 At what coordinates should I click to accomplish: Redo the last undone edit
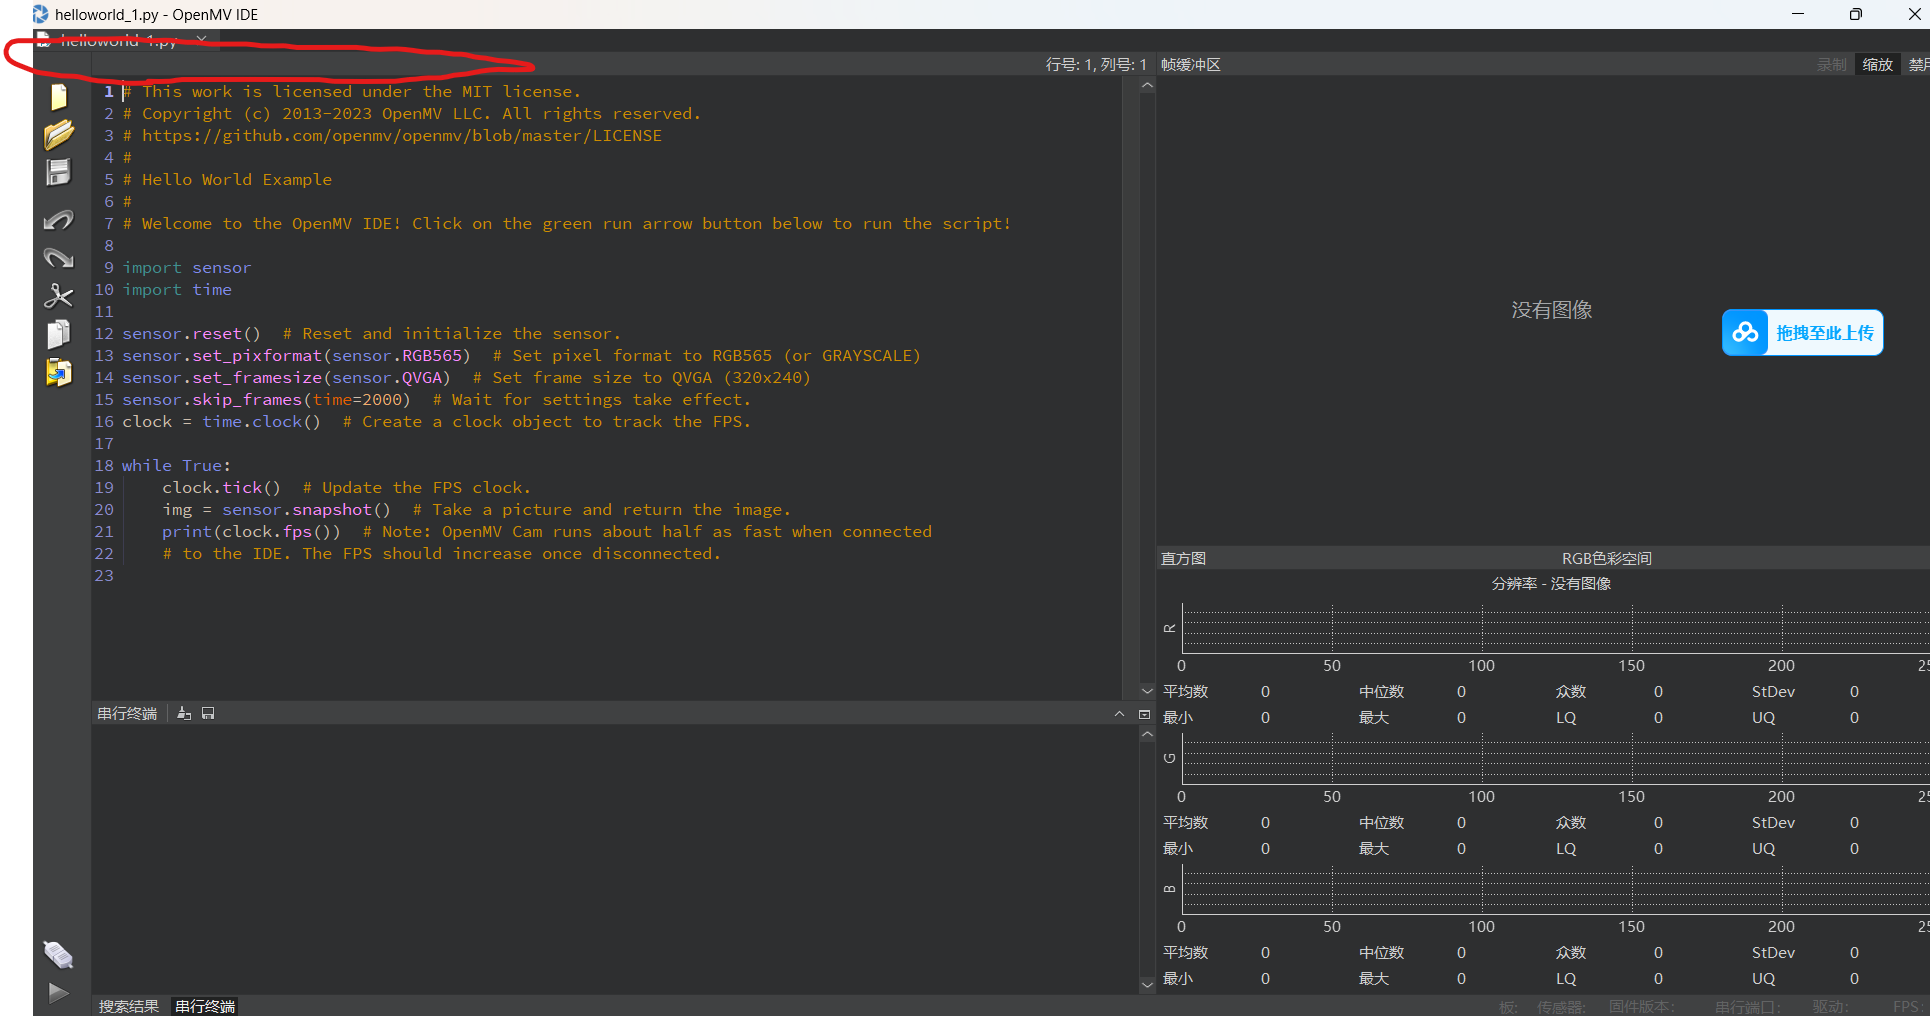[x=59, y=258]
